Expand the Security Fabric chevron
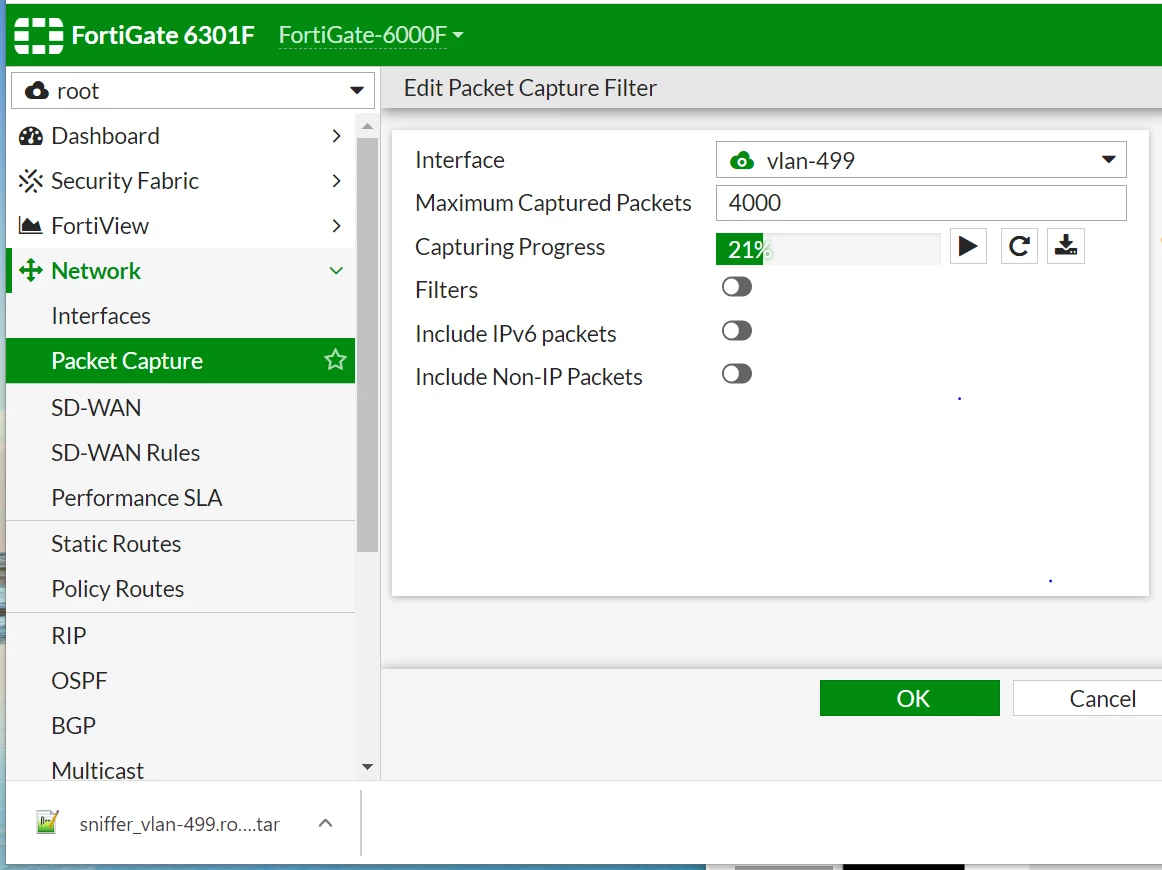 pyautogui.click(x=336, y=181)
